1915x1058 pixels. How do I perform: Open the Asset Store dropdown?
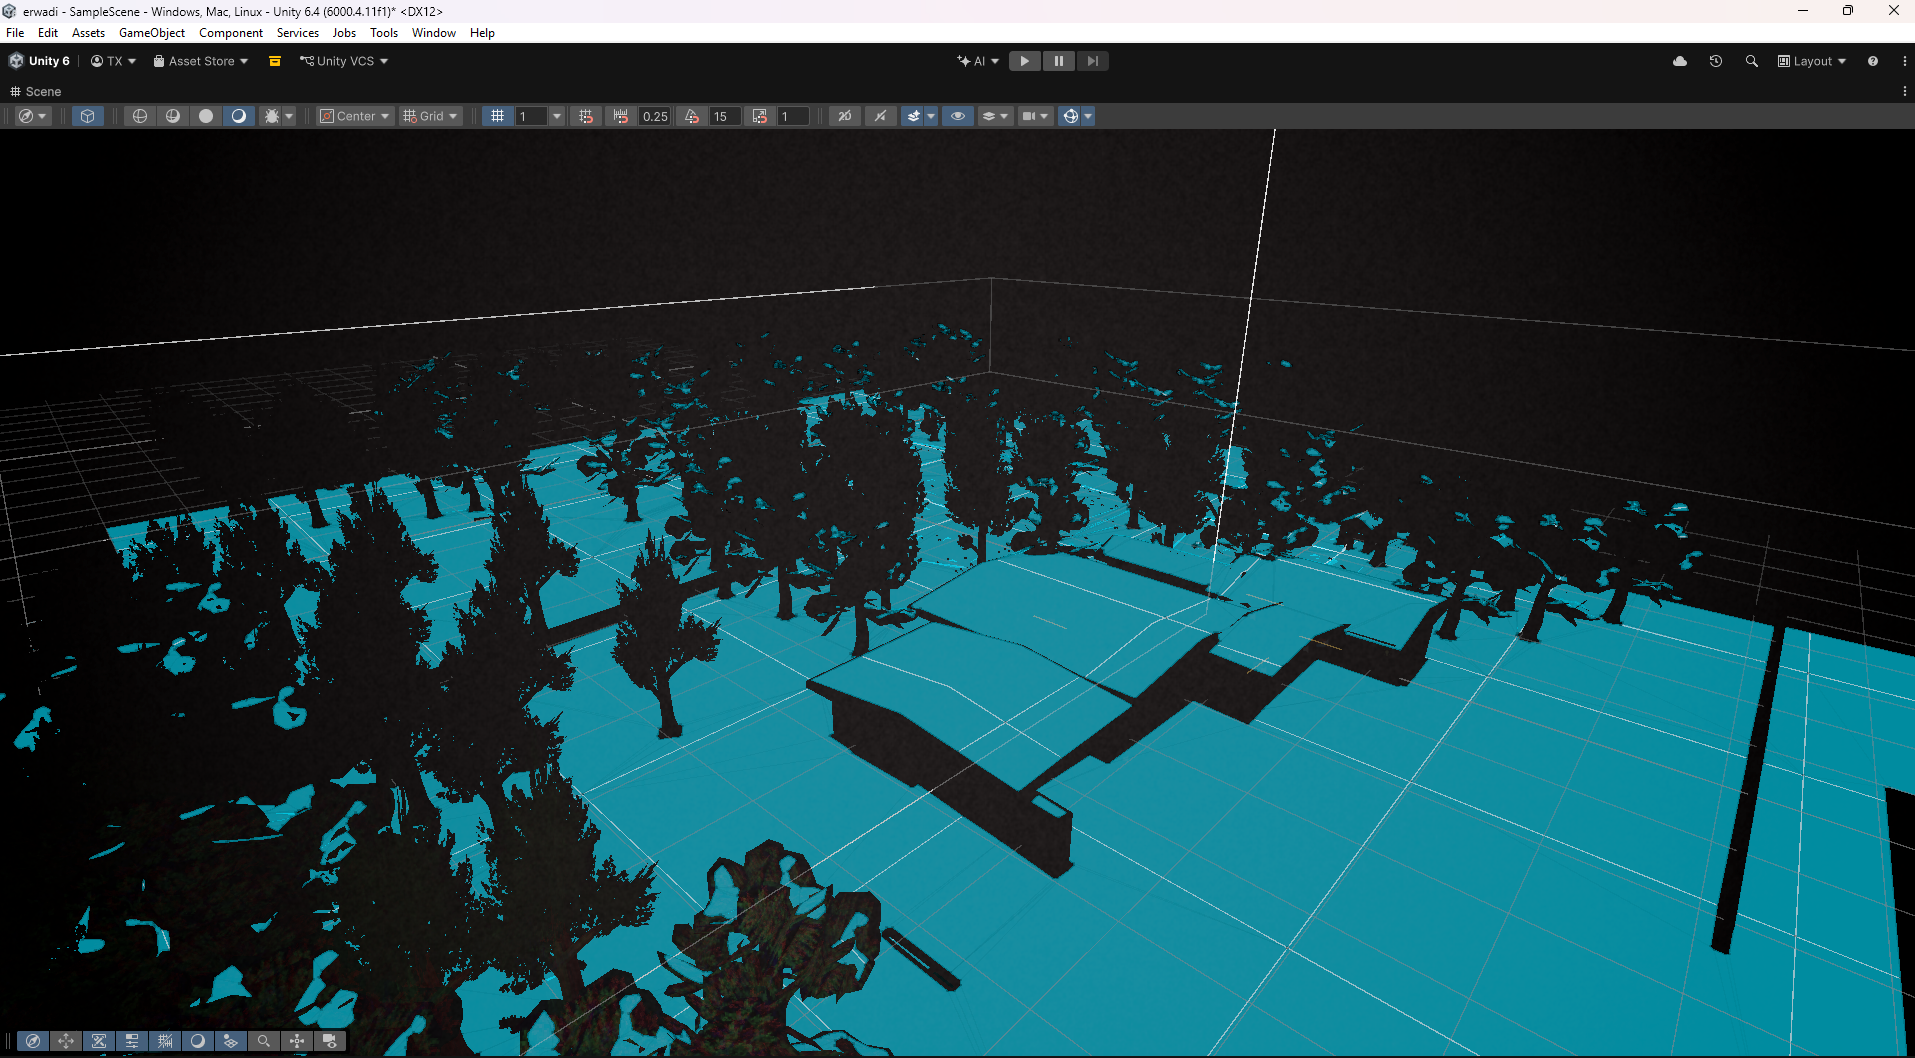[x=200, y=61]
